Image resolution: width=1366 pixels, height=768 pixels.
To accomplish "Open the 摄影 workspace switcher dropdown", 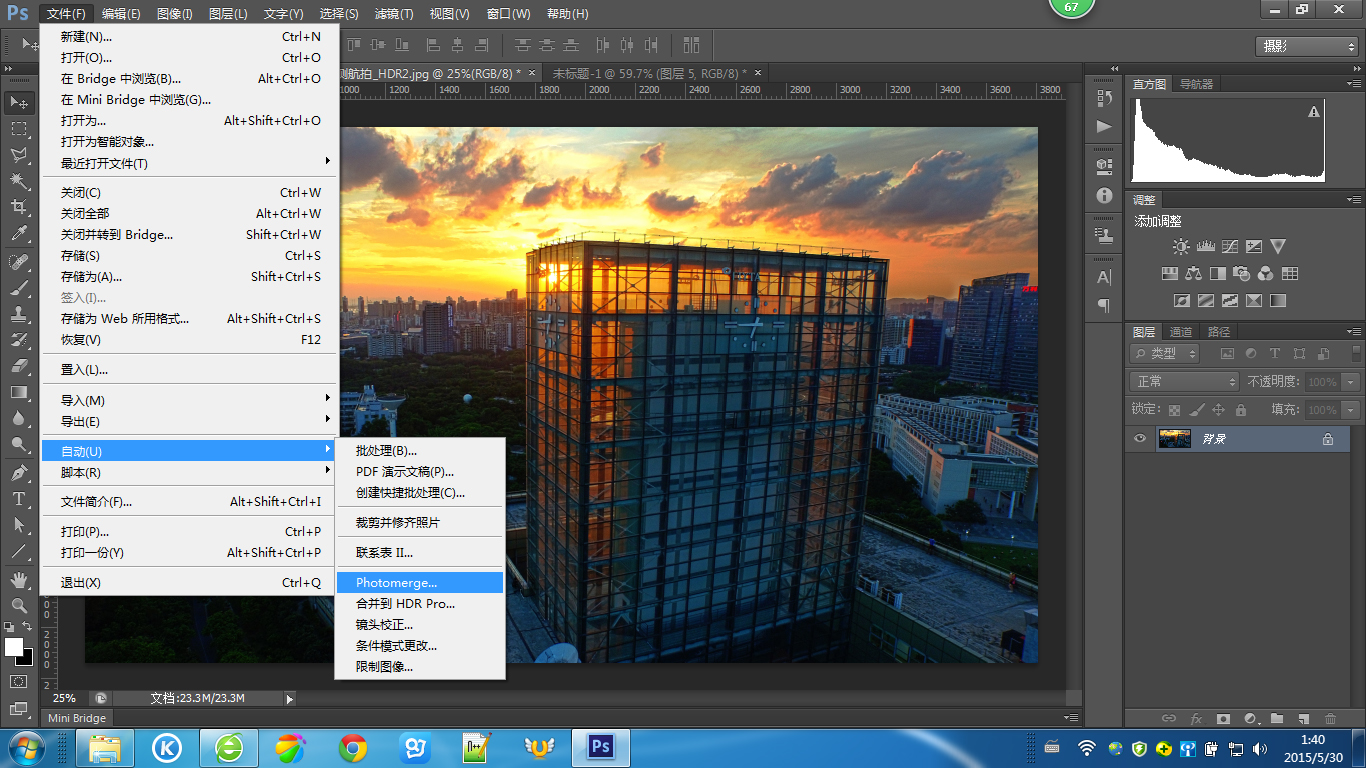I will (x=1307, y=46).
